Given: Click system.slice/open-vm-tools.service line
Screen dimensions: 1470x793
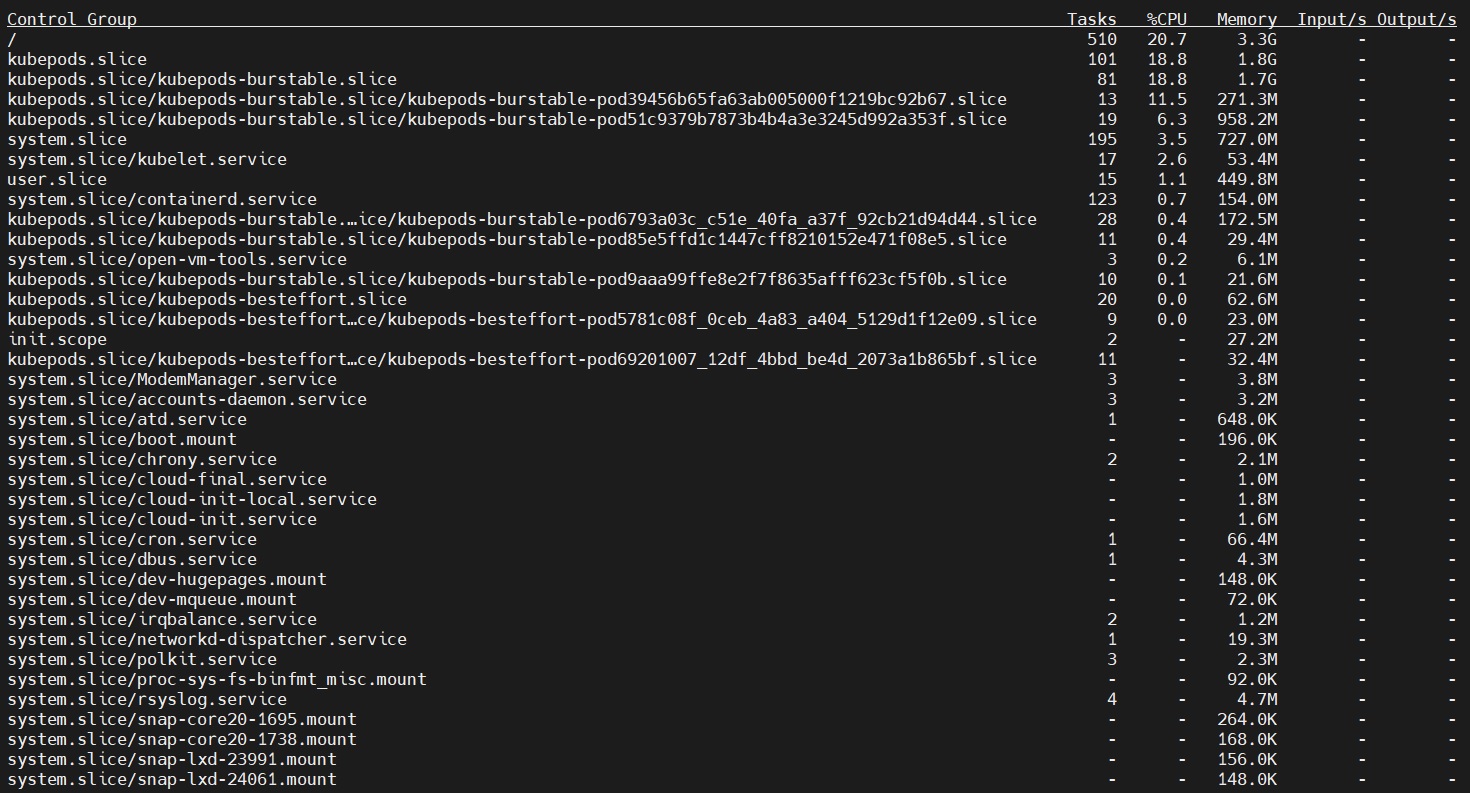Looking at the screenshot, I should click(177, 259).
